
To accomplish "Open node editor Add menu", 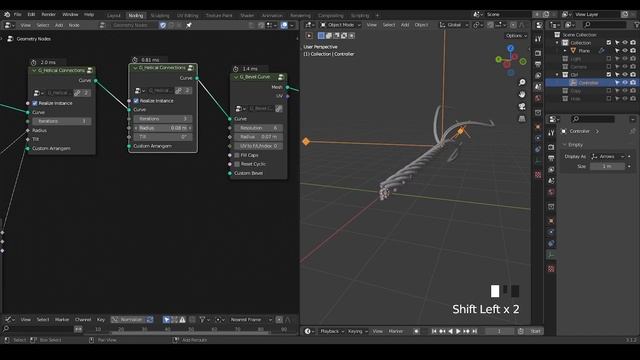I will 59,25.
